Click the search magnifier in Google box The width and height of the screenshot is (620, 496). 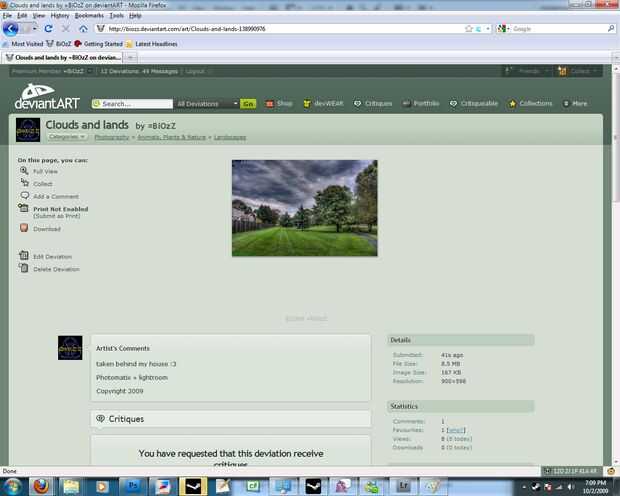pos(611,28)
